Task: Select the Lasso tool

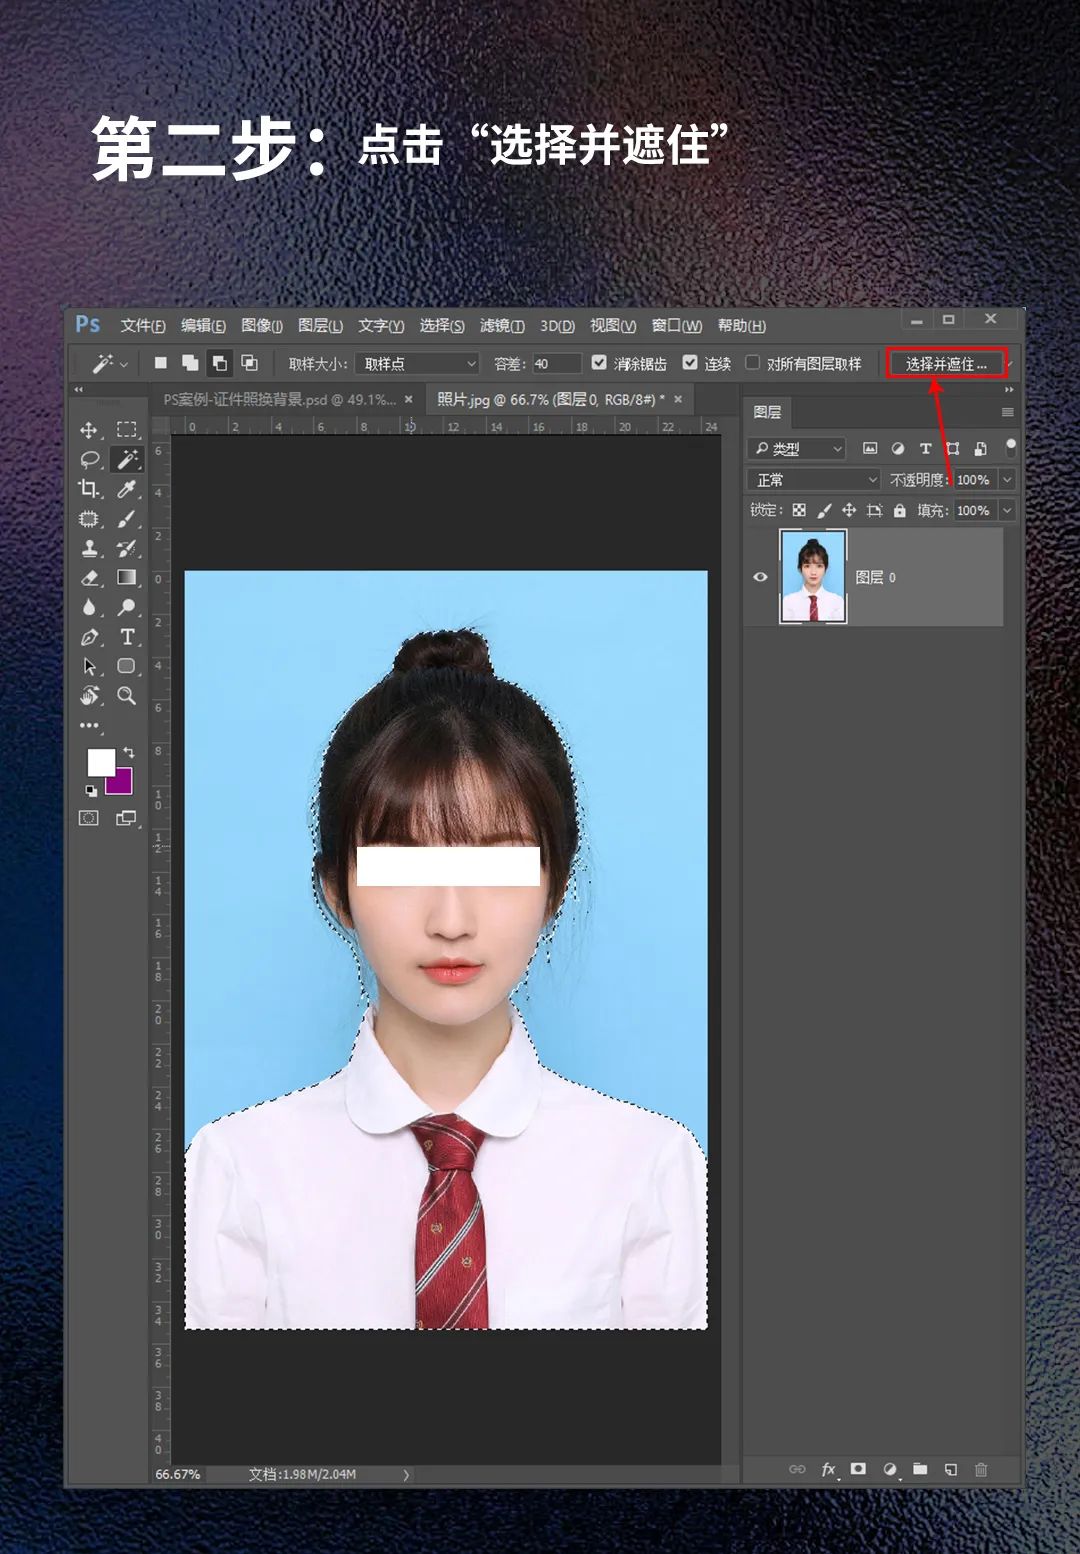Action: tap(90, 460)
